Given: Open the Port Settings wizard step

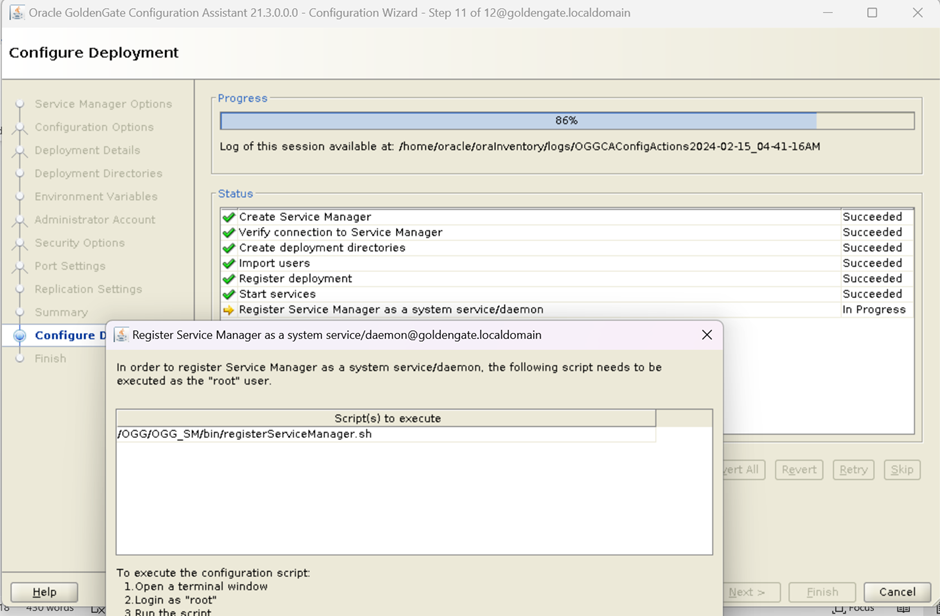Looking at the screenshot, I should [x=70, y=266].
